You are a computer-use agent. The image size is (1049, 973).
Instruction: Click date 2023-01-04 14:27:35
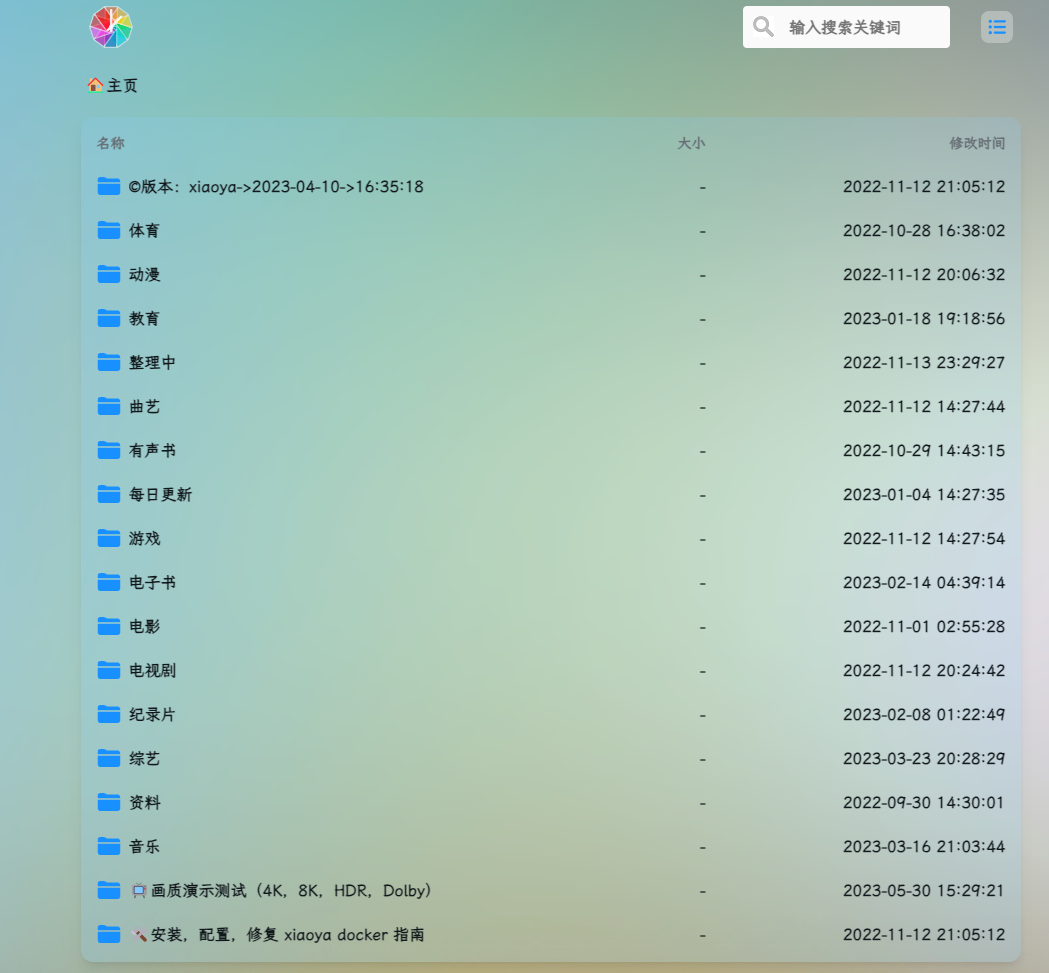point(924,495)
